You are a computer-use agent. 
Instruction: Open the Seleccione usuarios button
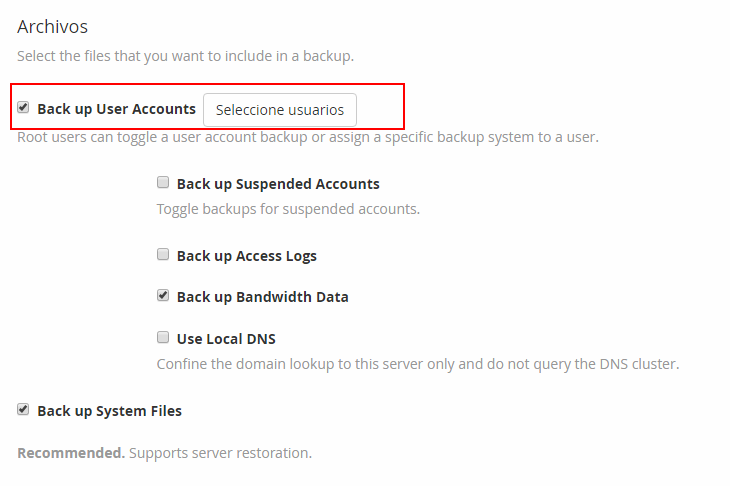pyautogui.click(x=280, y=110)
